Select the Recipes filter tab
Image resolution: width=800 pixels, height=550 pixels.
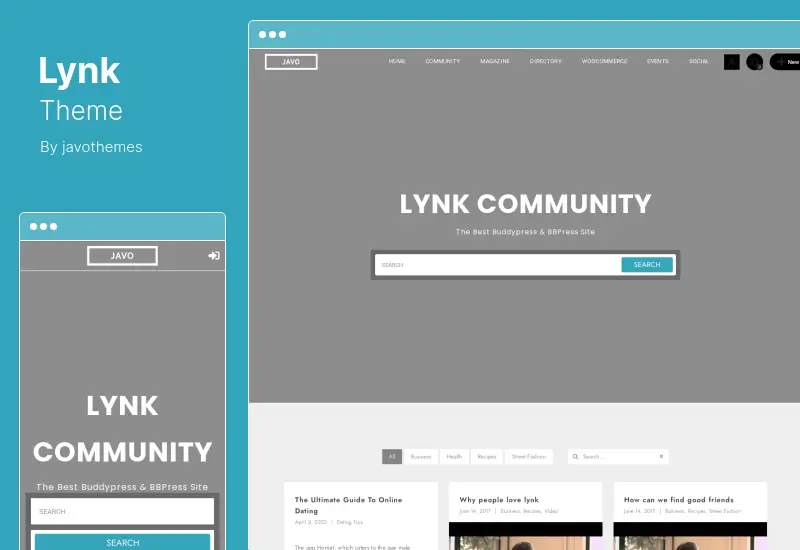487,457
